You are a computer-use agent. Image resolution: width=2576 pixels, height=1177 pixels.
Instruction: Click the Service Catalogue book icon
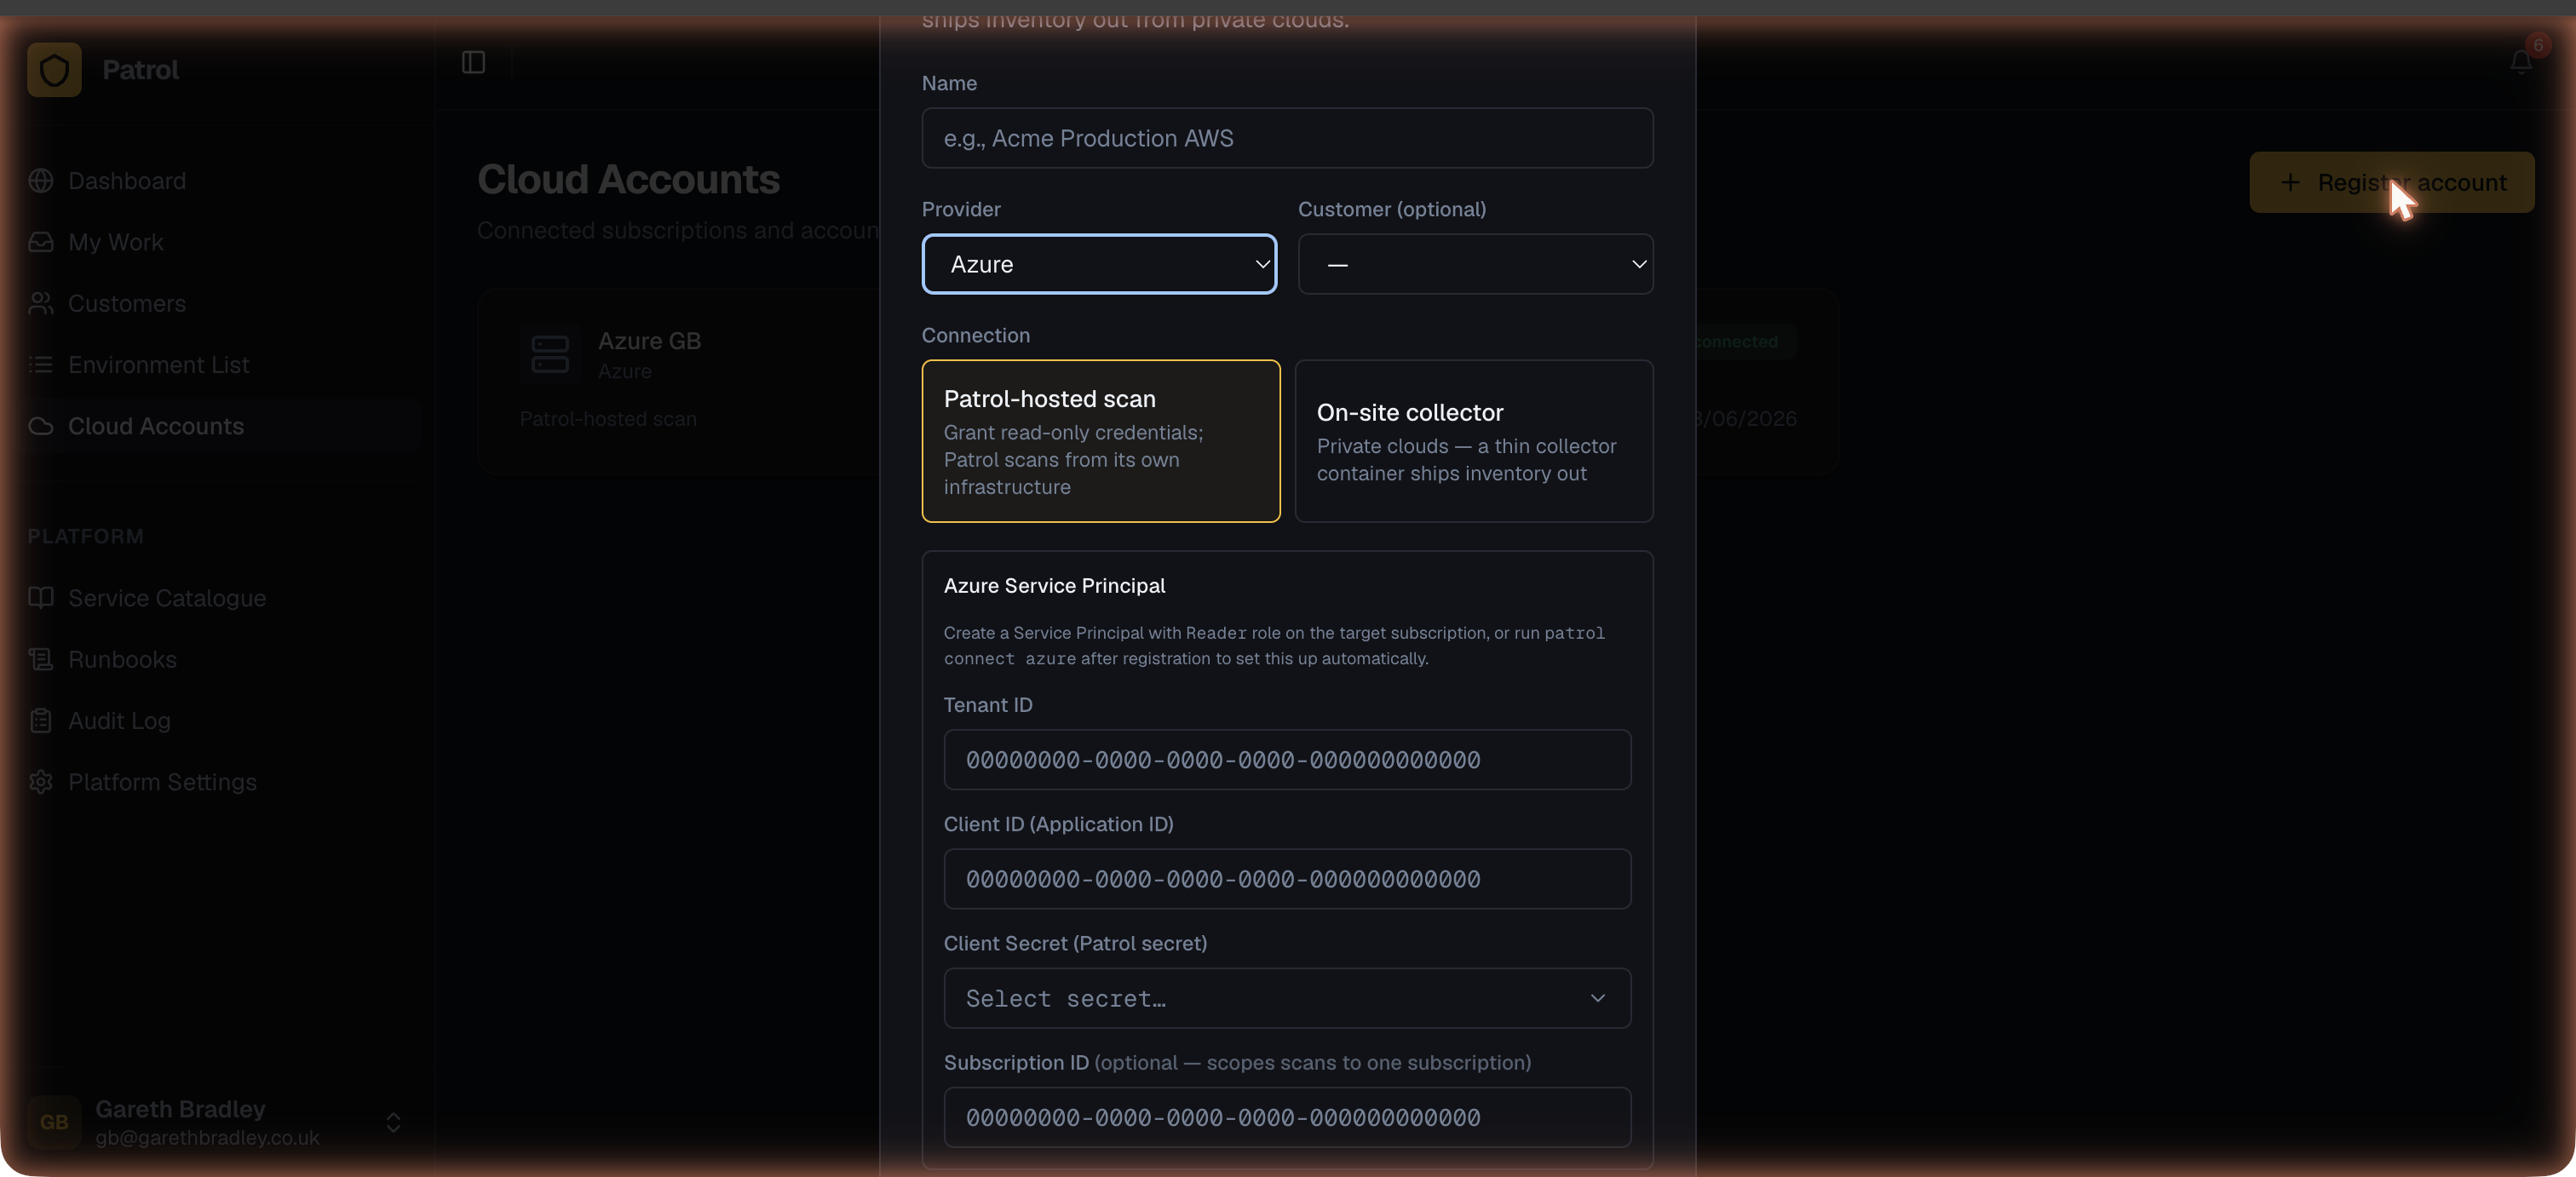click(41, 598)
